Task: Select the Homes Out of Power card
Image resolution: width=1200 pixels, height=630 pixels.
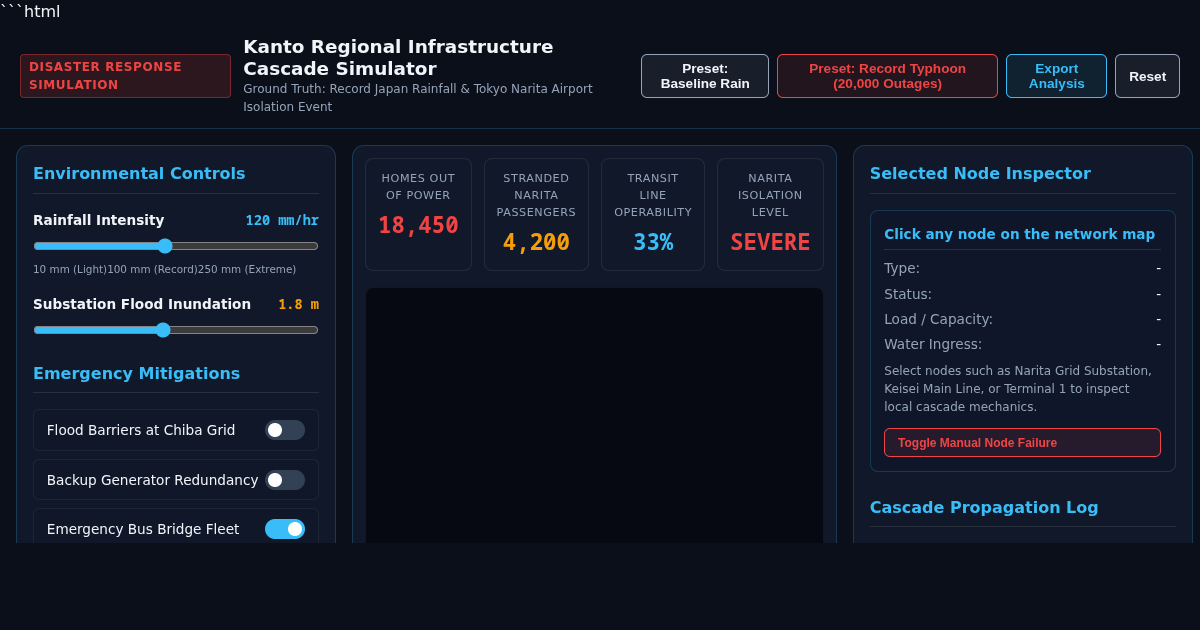Action: [418, 214]
